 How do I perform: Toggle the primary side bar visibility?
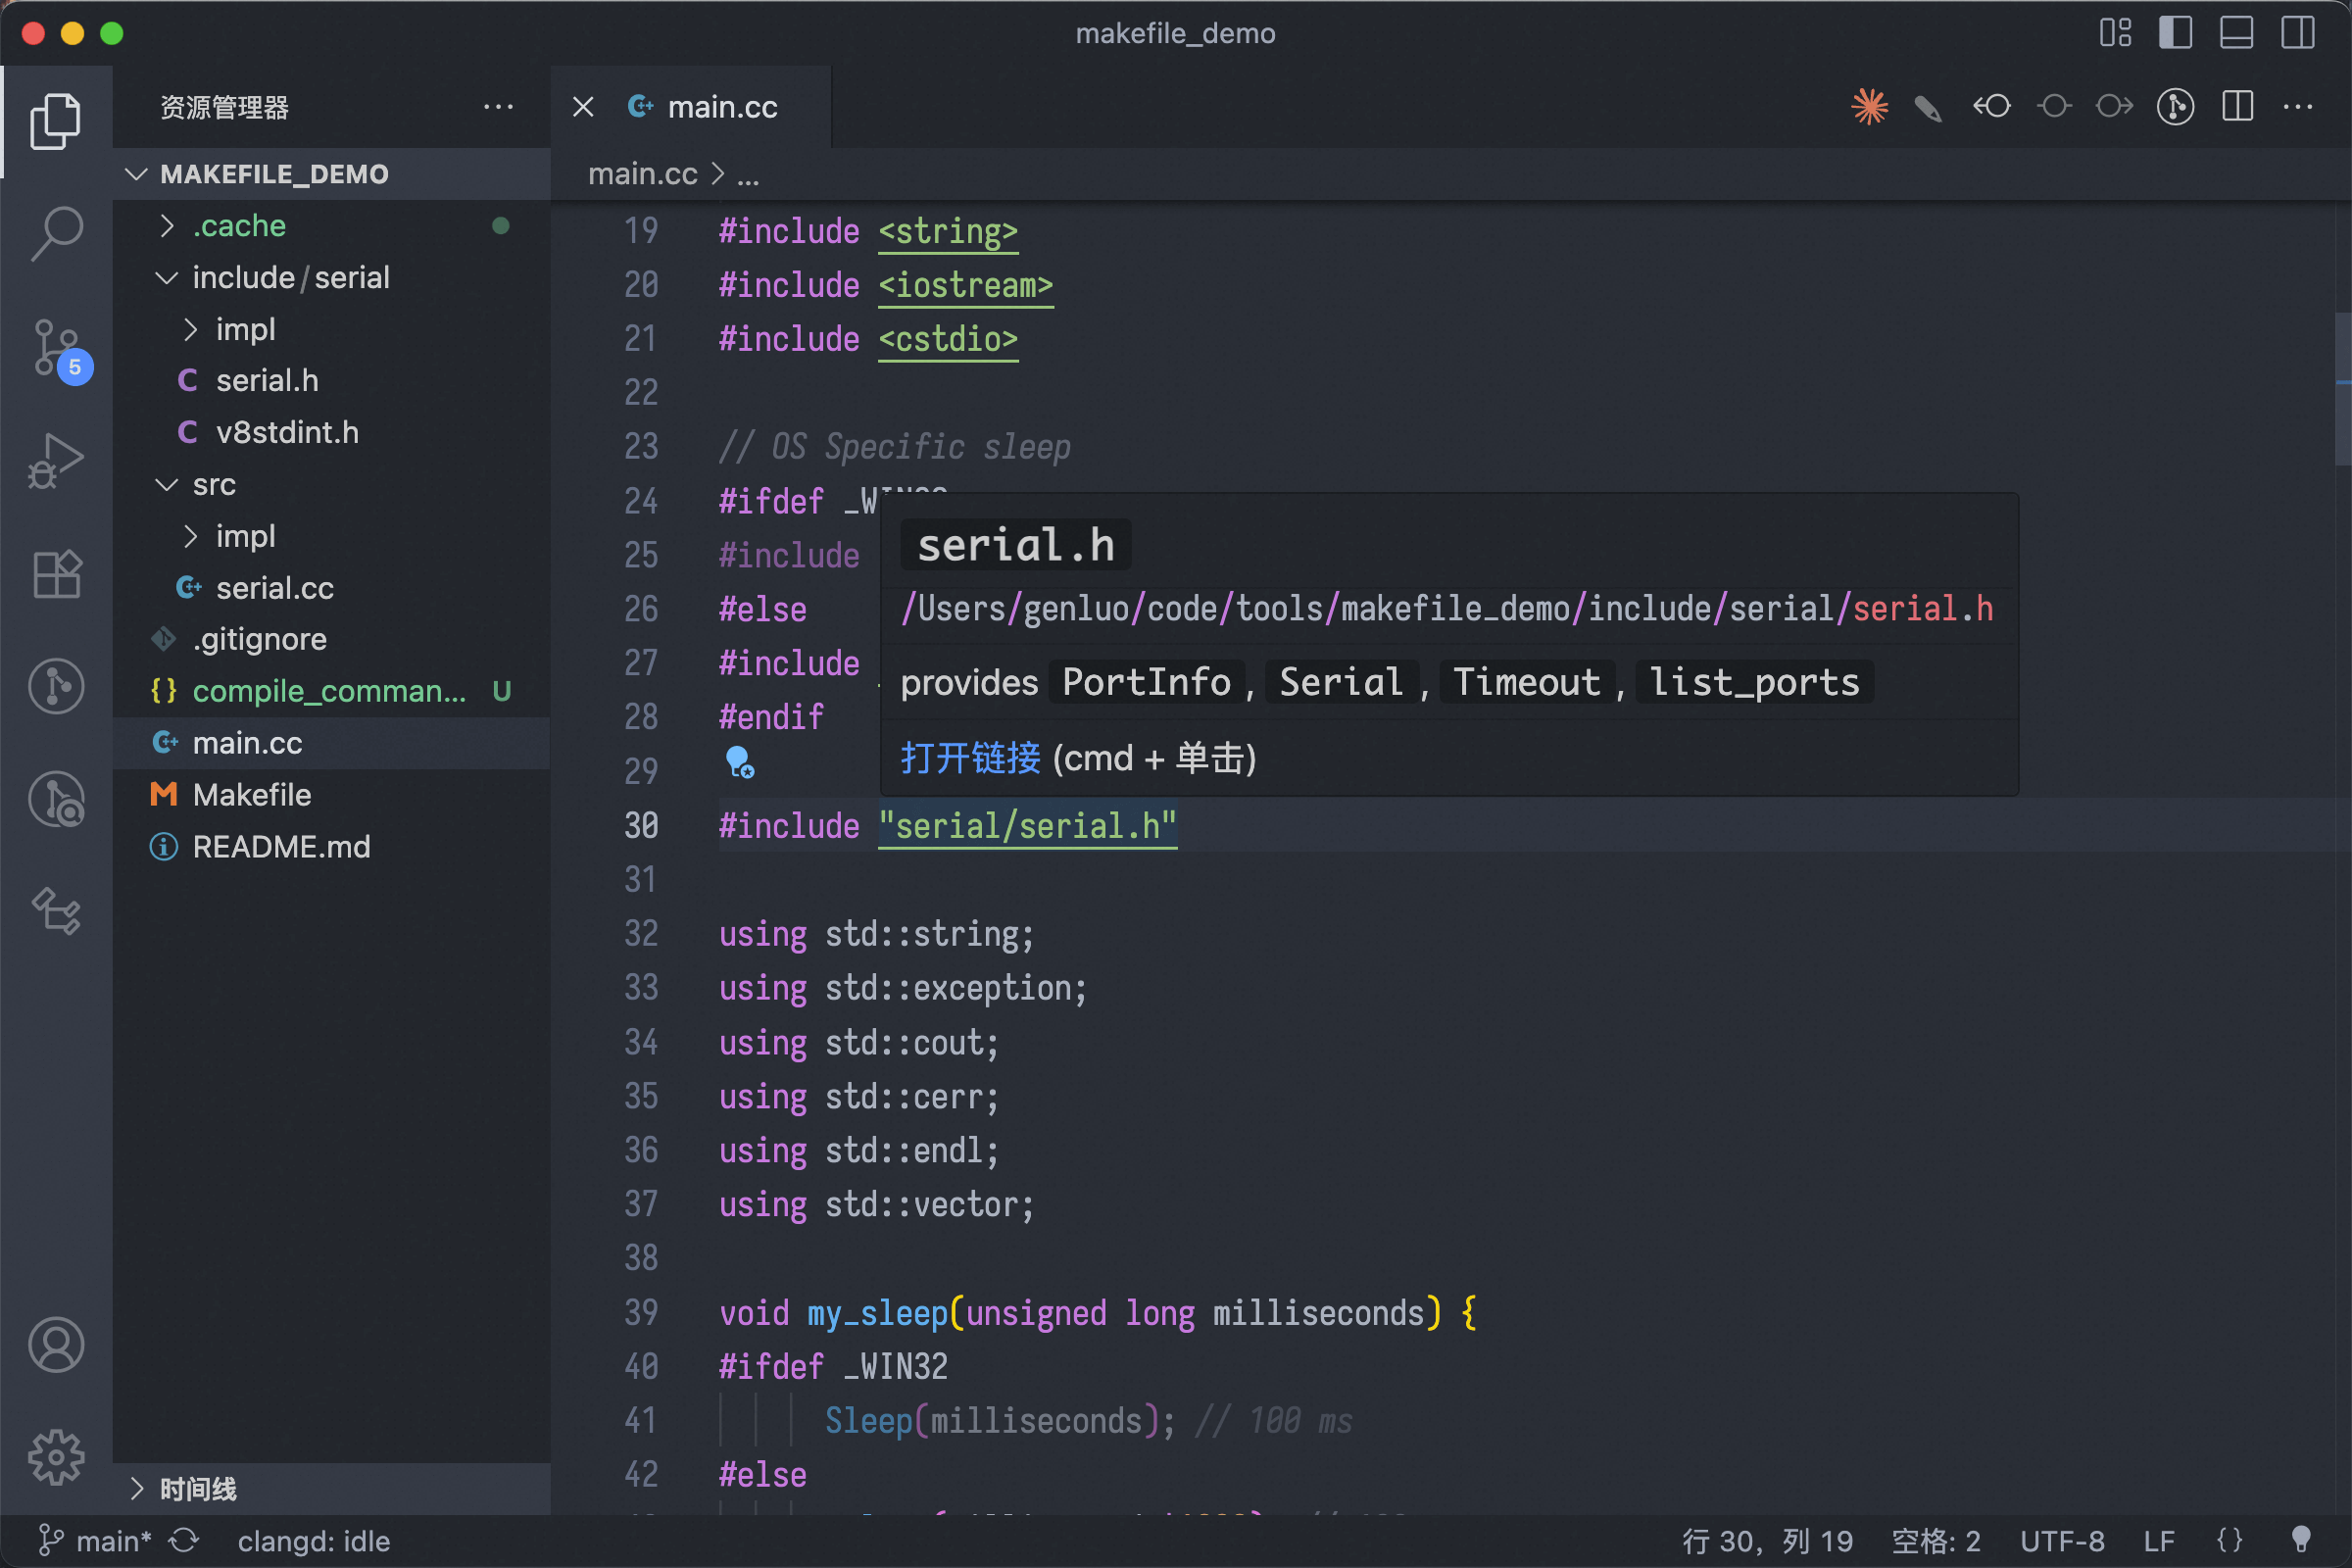tap(2176, 33)
